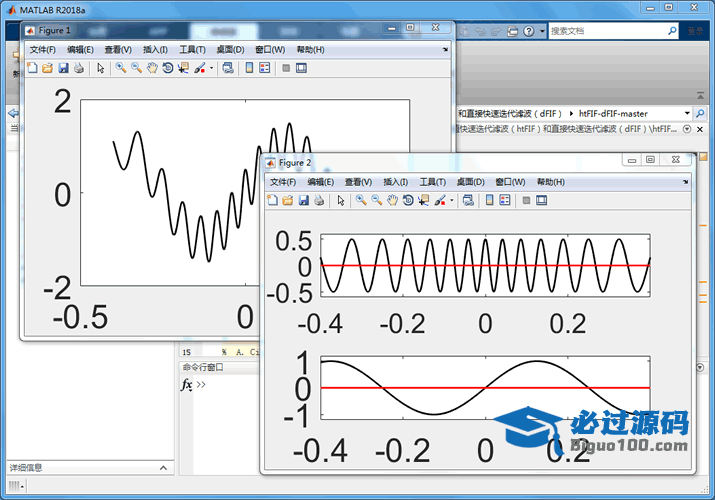Click Link Plot icon in Figure 1

coord(228,68)
